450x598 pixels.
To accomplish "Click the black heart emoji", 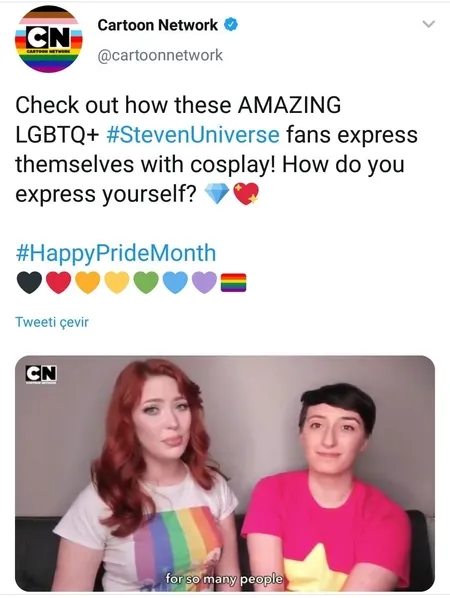I will point(29,283).
